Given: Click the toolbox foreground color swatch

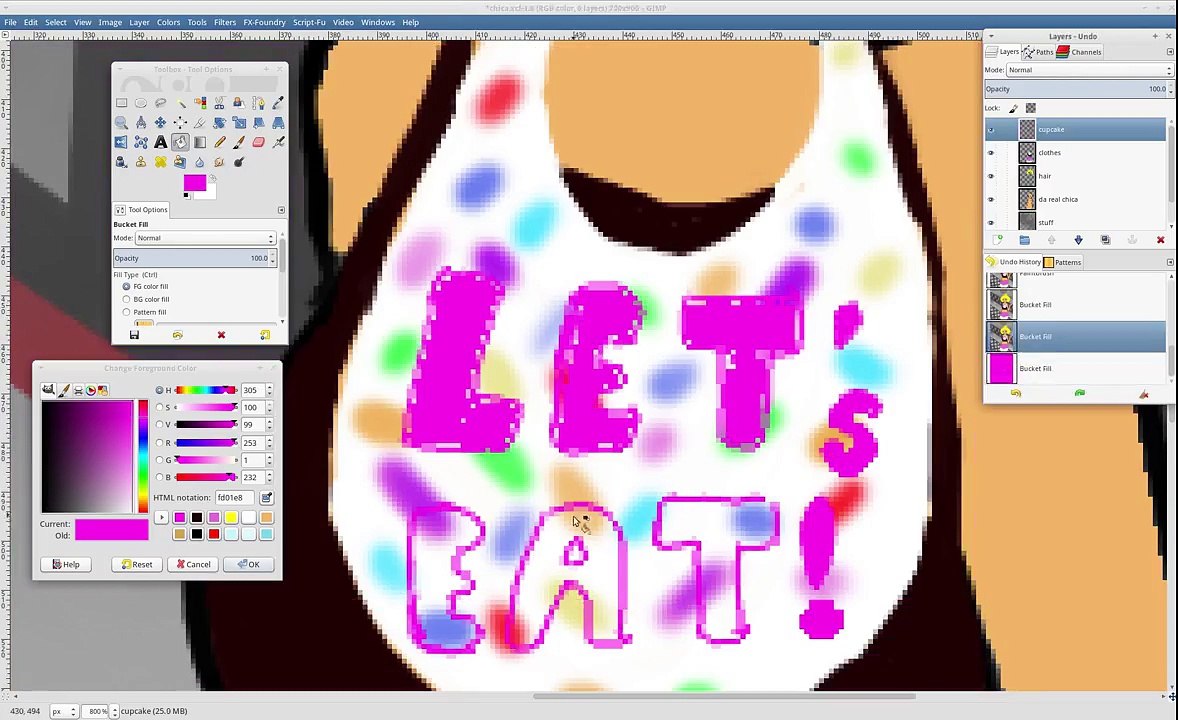Looking at the screenshot, I should 195,183.
